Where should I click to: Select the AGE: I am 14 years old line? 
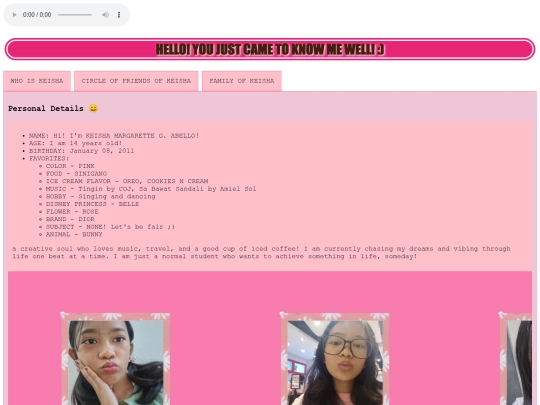point(75,143)
